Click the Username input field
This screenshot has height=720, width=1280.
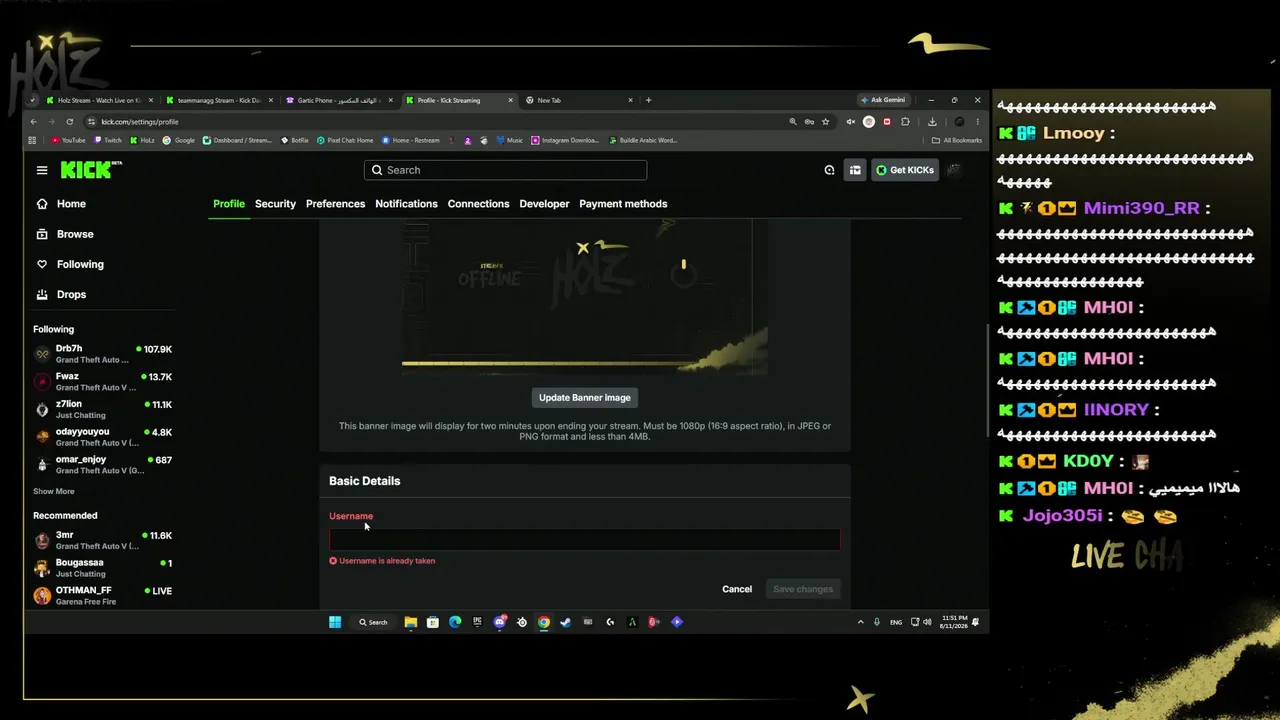point(585,540)
